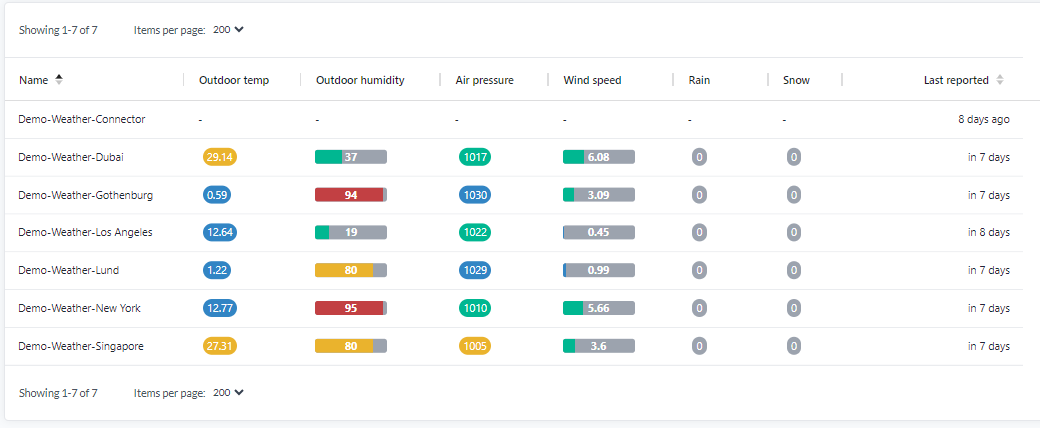Image resolution: width=1040 pixels, height=428 pixels.
Task: Click Lund outdoor temp badge 1.22
Action: [x=219, y=270]
